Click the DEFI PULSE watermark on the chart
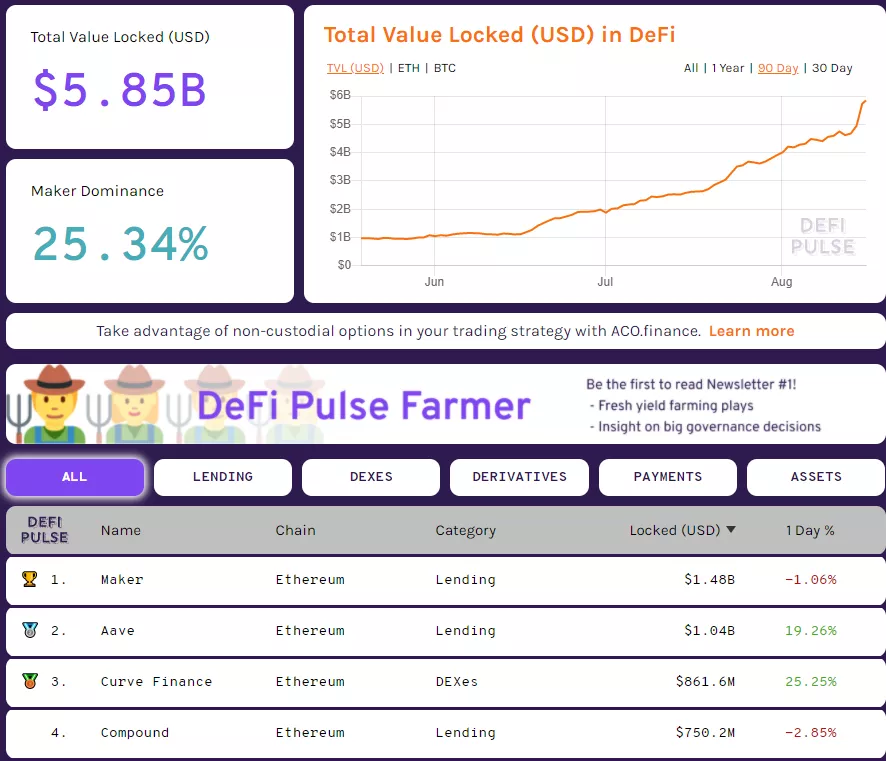The width and height of the screenshot is (886, 761). [x=822, y=237]
